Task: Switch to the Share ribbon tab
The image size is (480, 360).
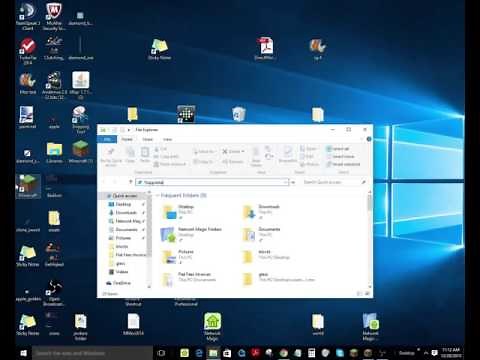Action: pyautogui.click(x=147, y=139)
